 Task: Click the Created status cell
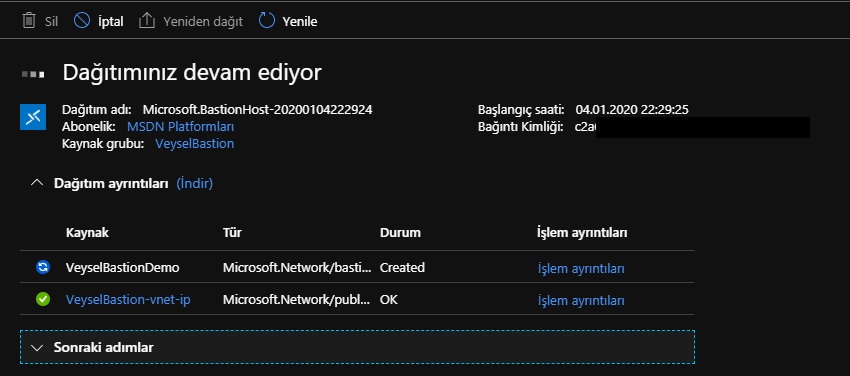(x=402, y=267)
